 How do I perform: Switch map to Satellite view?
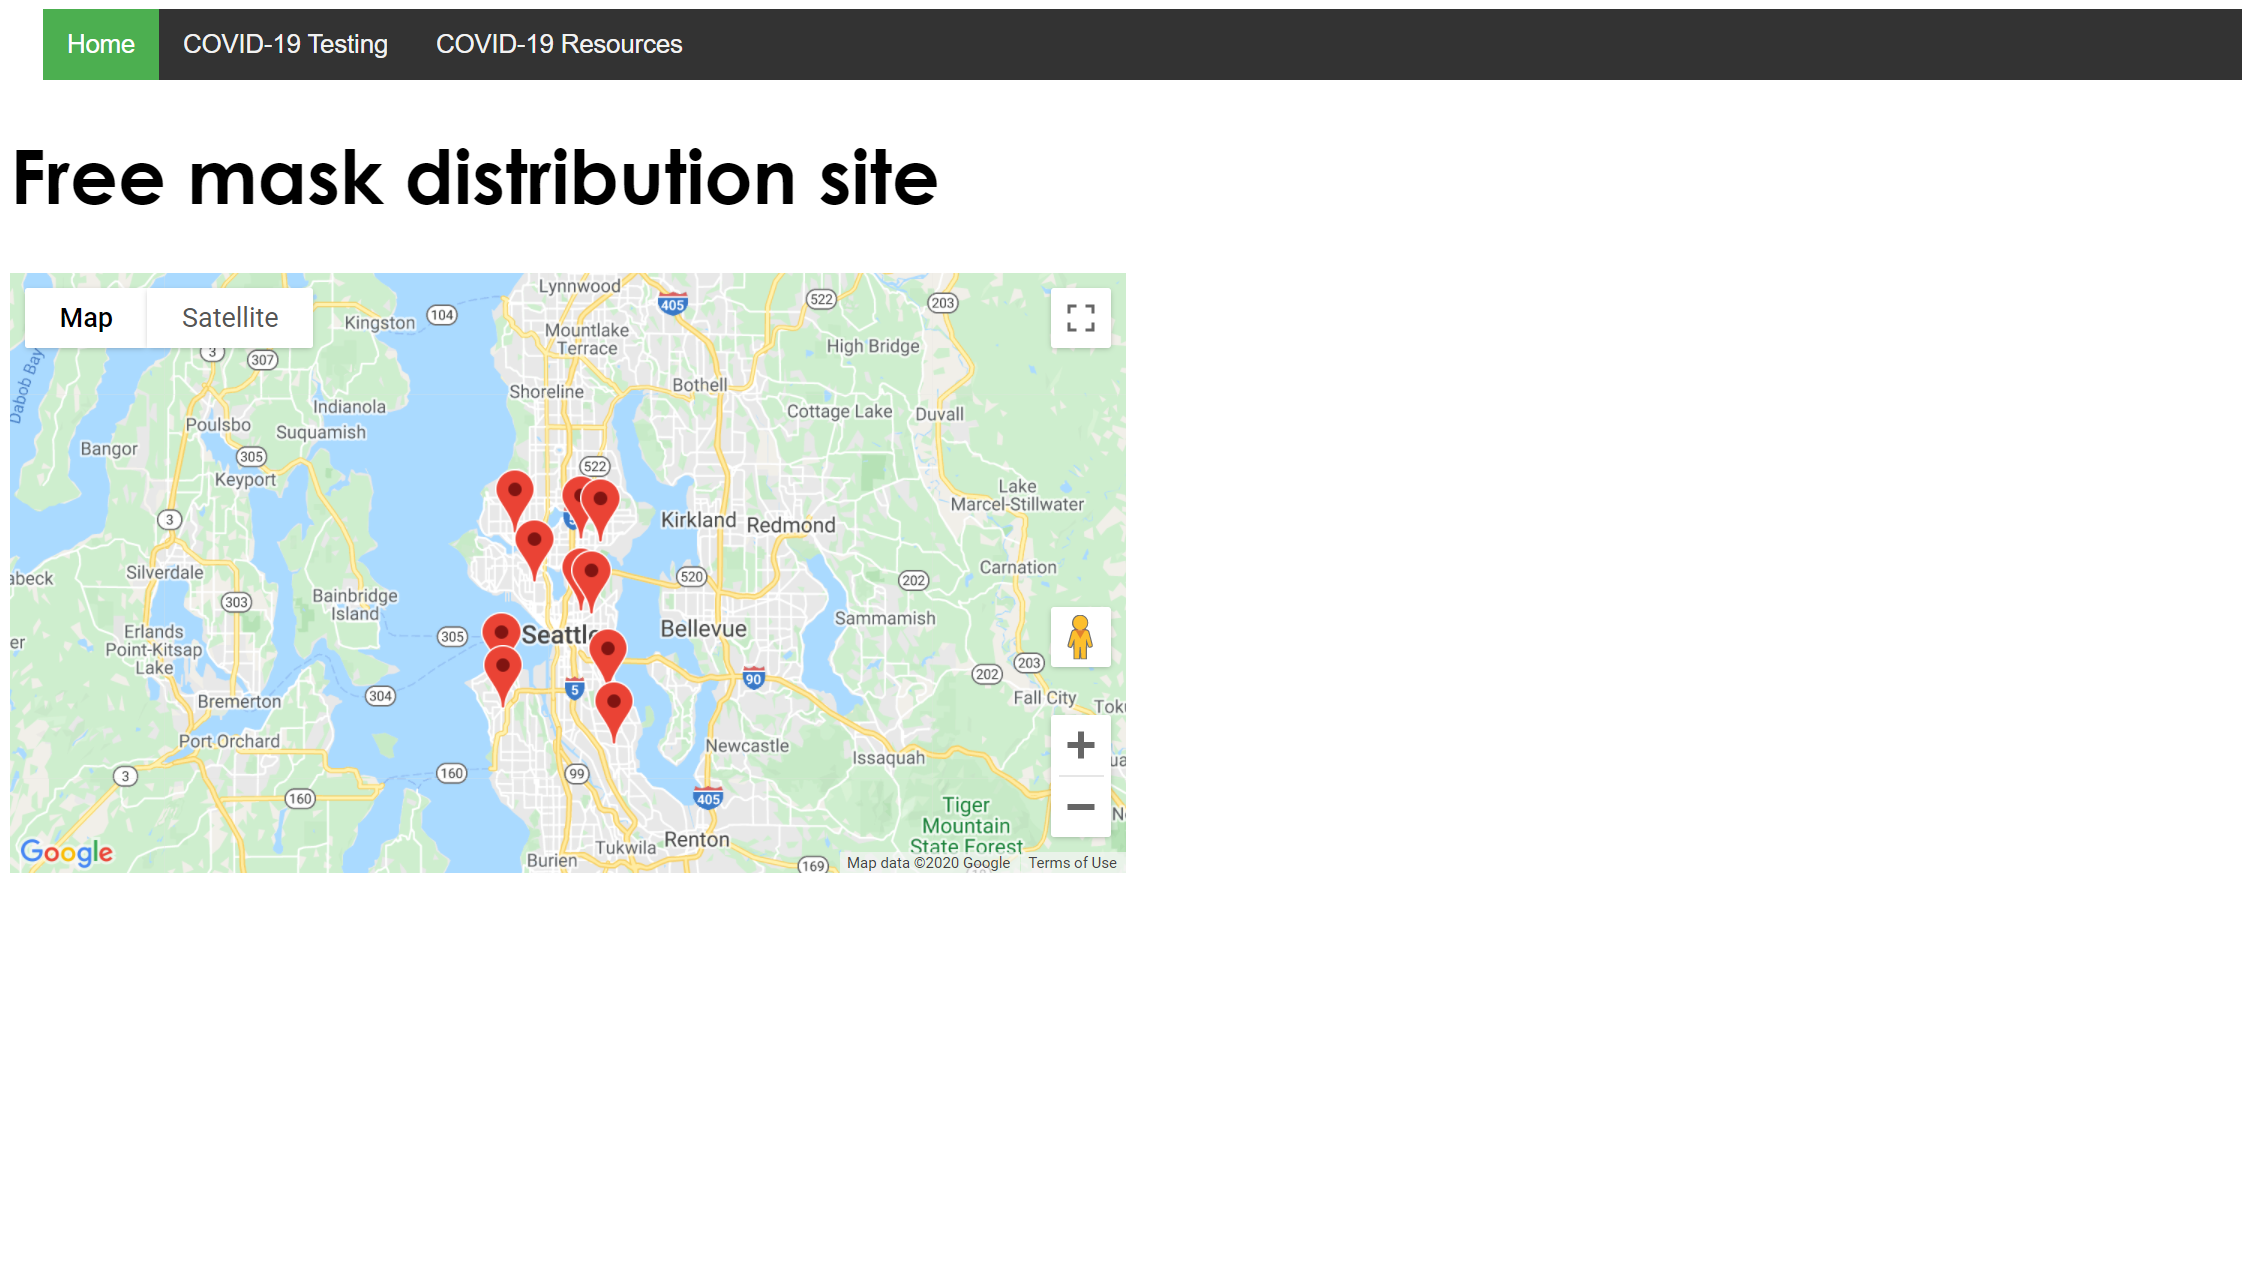[x=230, y=318]
